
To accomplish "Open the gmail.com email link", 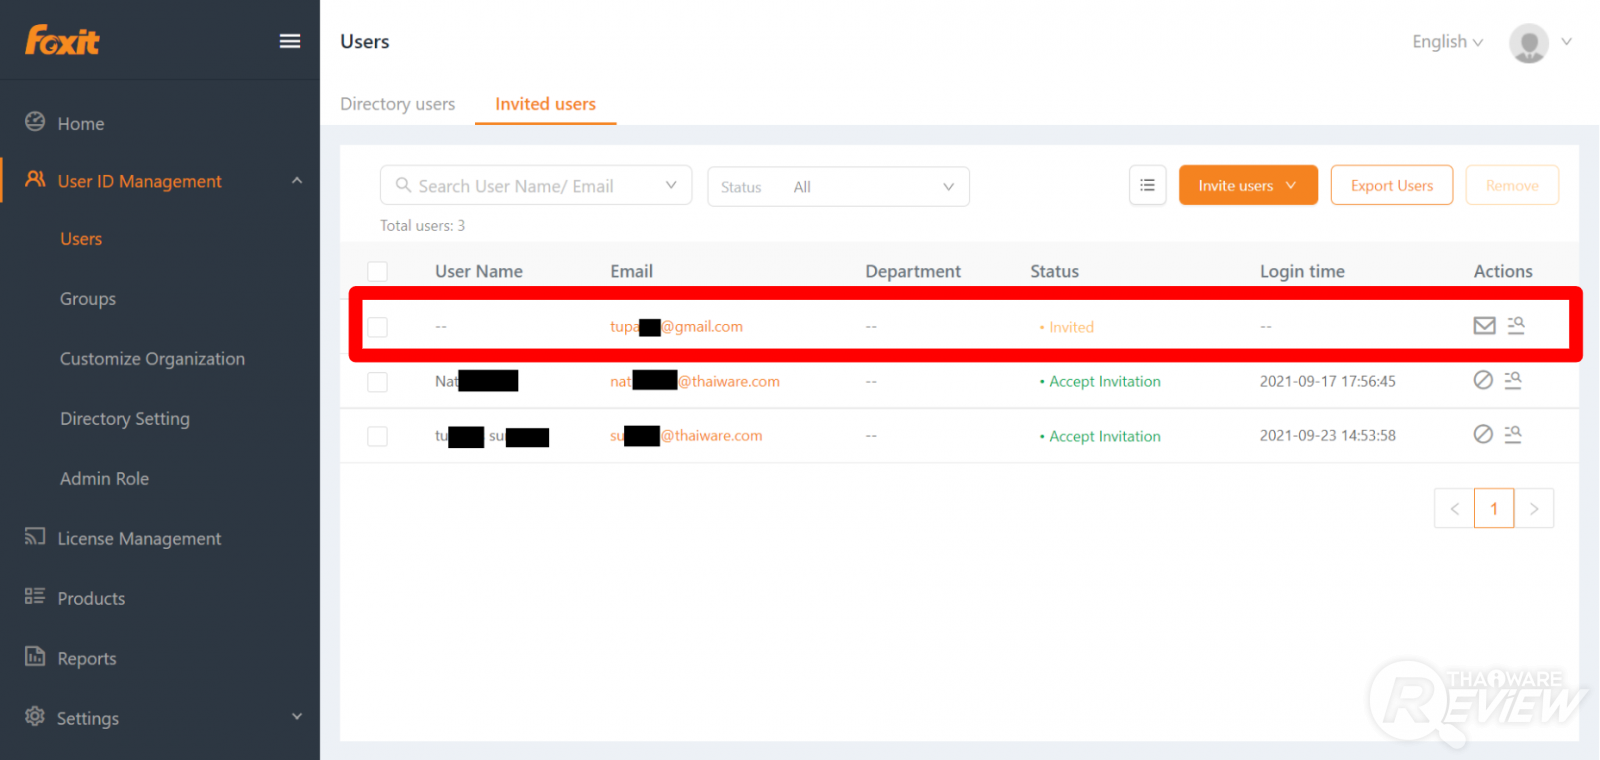I will pos(676,326).
